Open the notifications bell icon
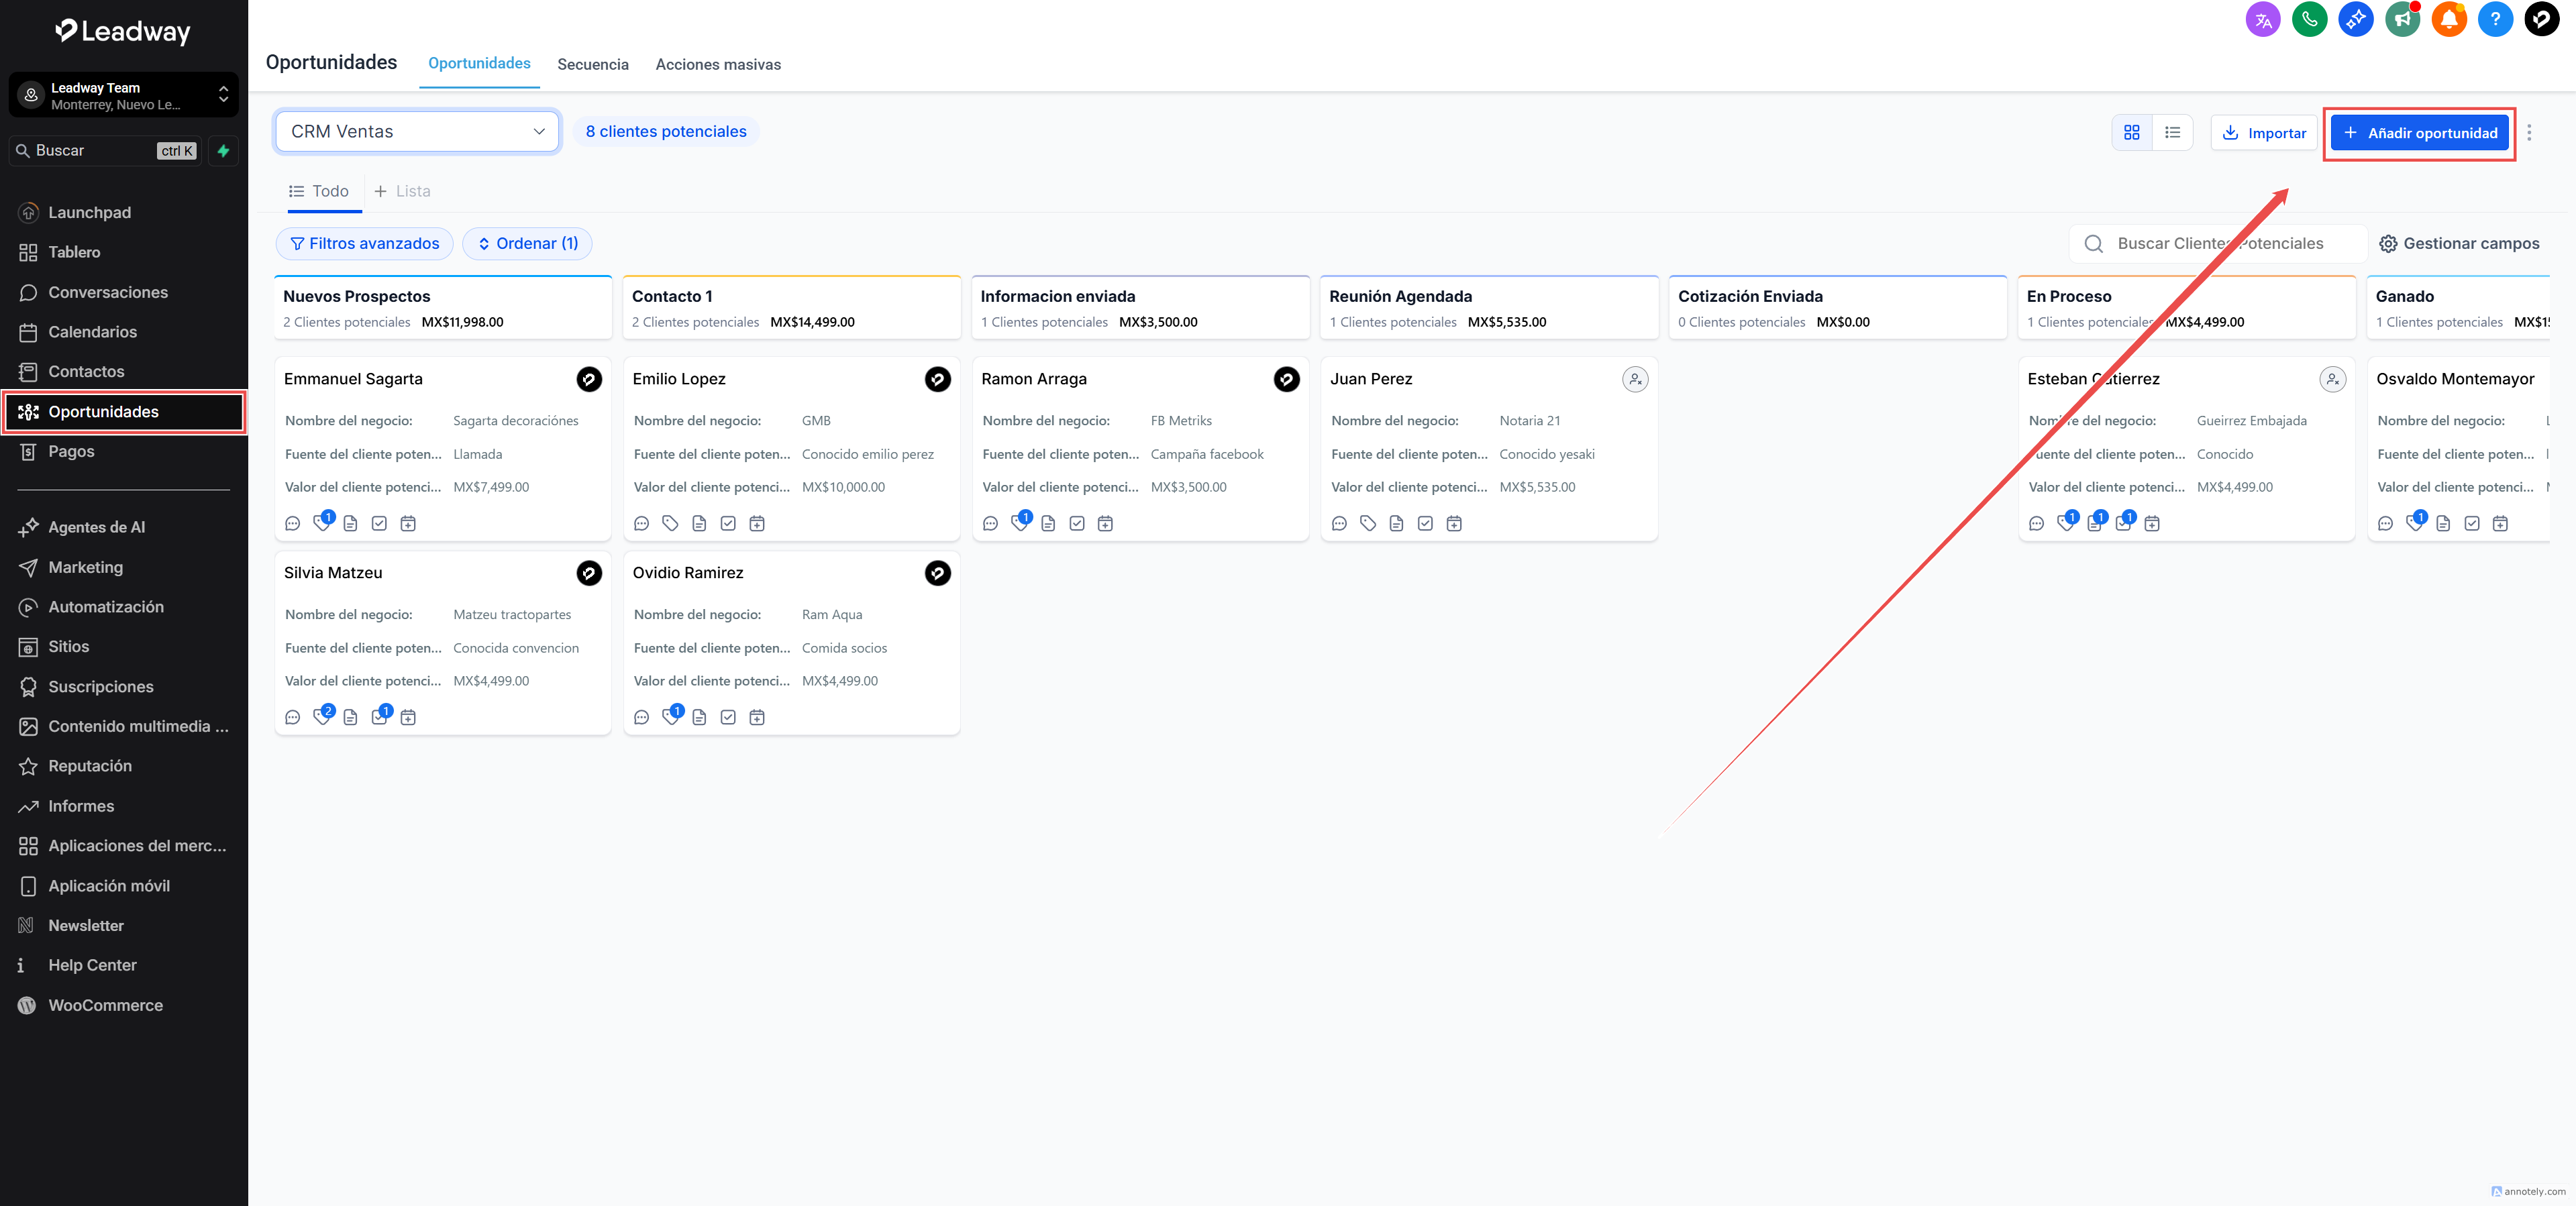This screenshot has height=1206, width=2576. click(2449, 19)
